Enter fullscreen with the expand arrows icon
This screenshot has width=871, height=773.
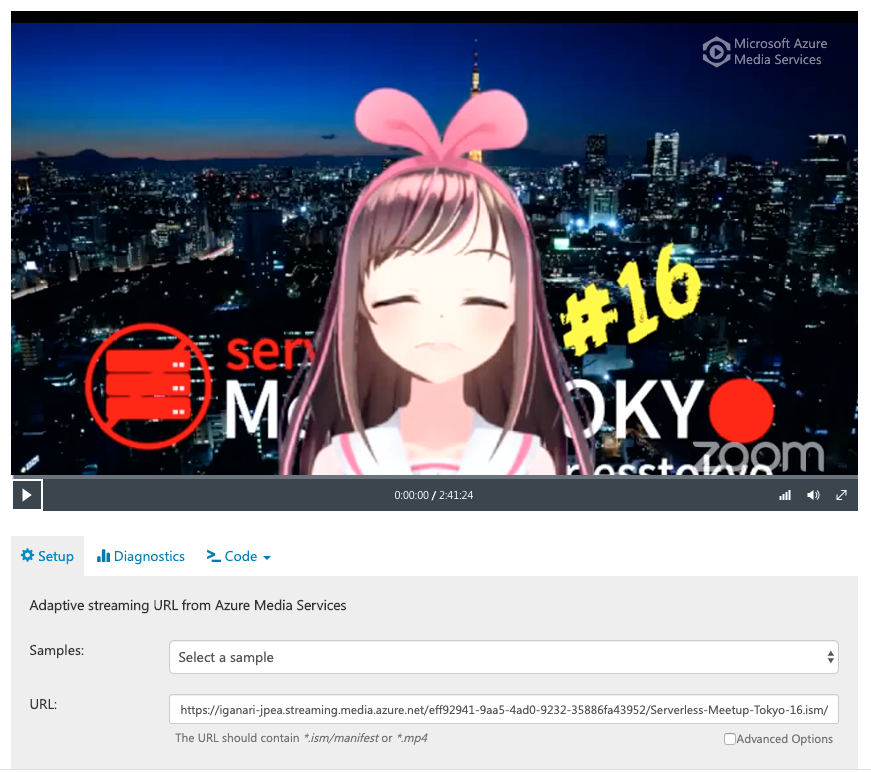pyautogui.click(x=842, y=495)
